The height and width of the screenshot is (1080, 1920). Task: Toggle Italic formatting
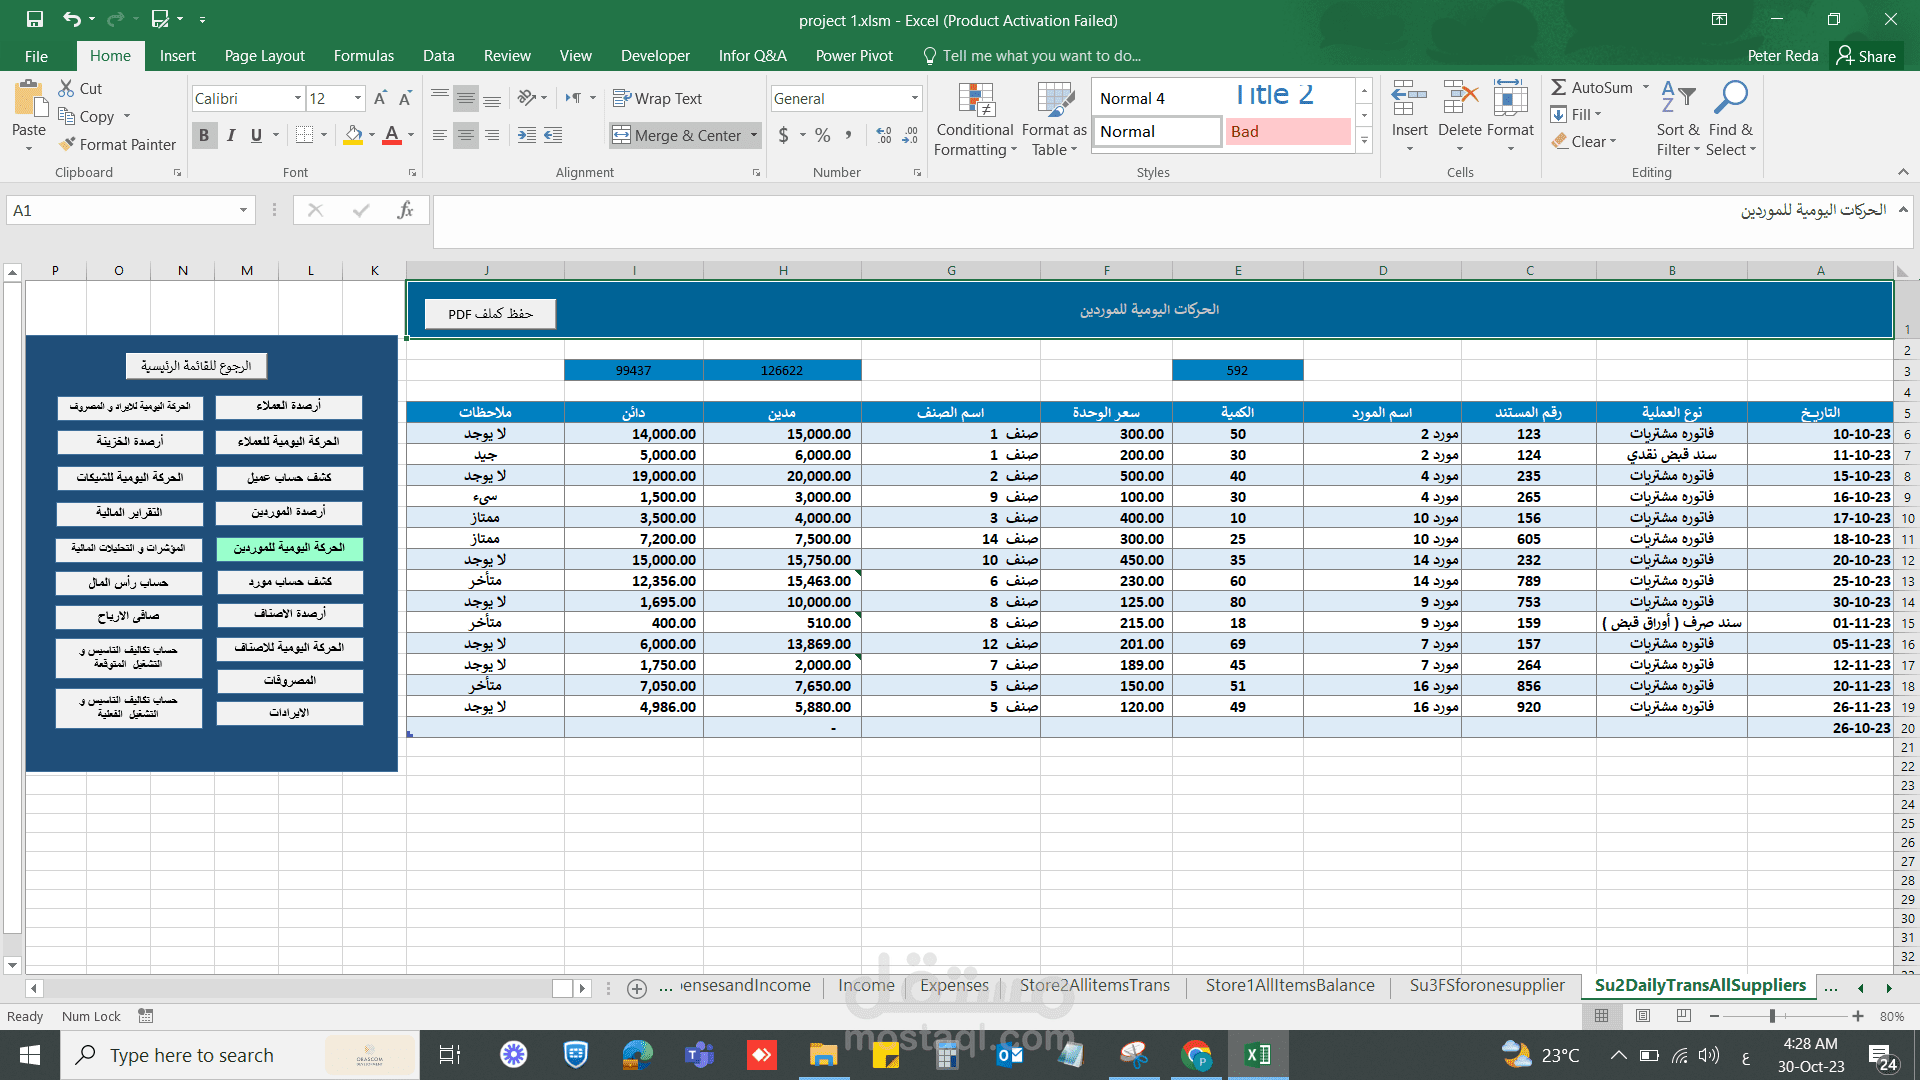tap(231, 135)
